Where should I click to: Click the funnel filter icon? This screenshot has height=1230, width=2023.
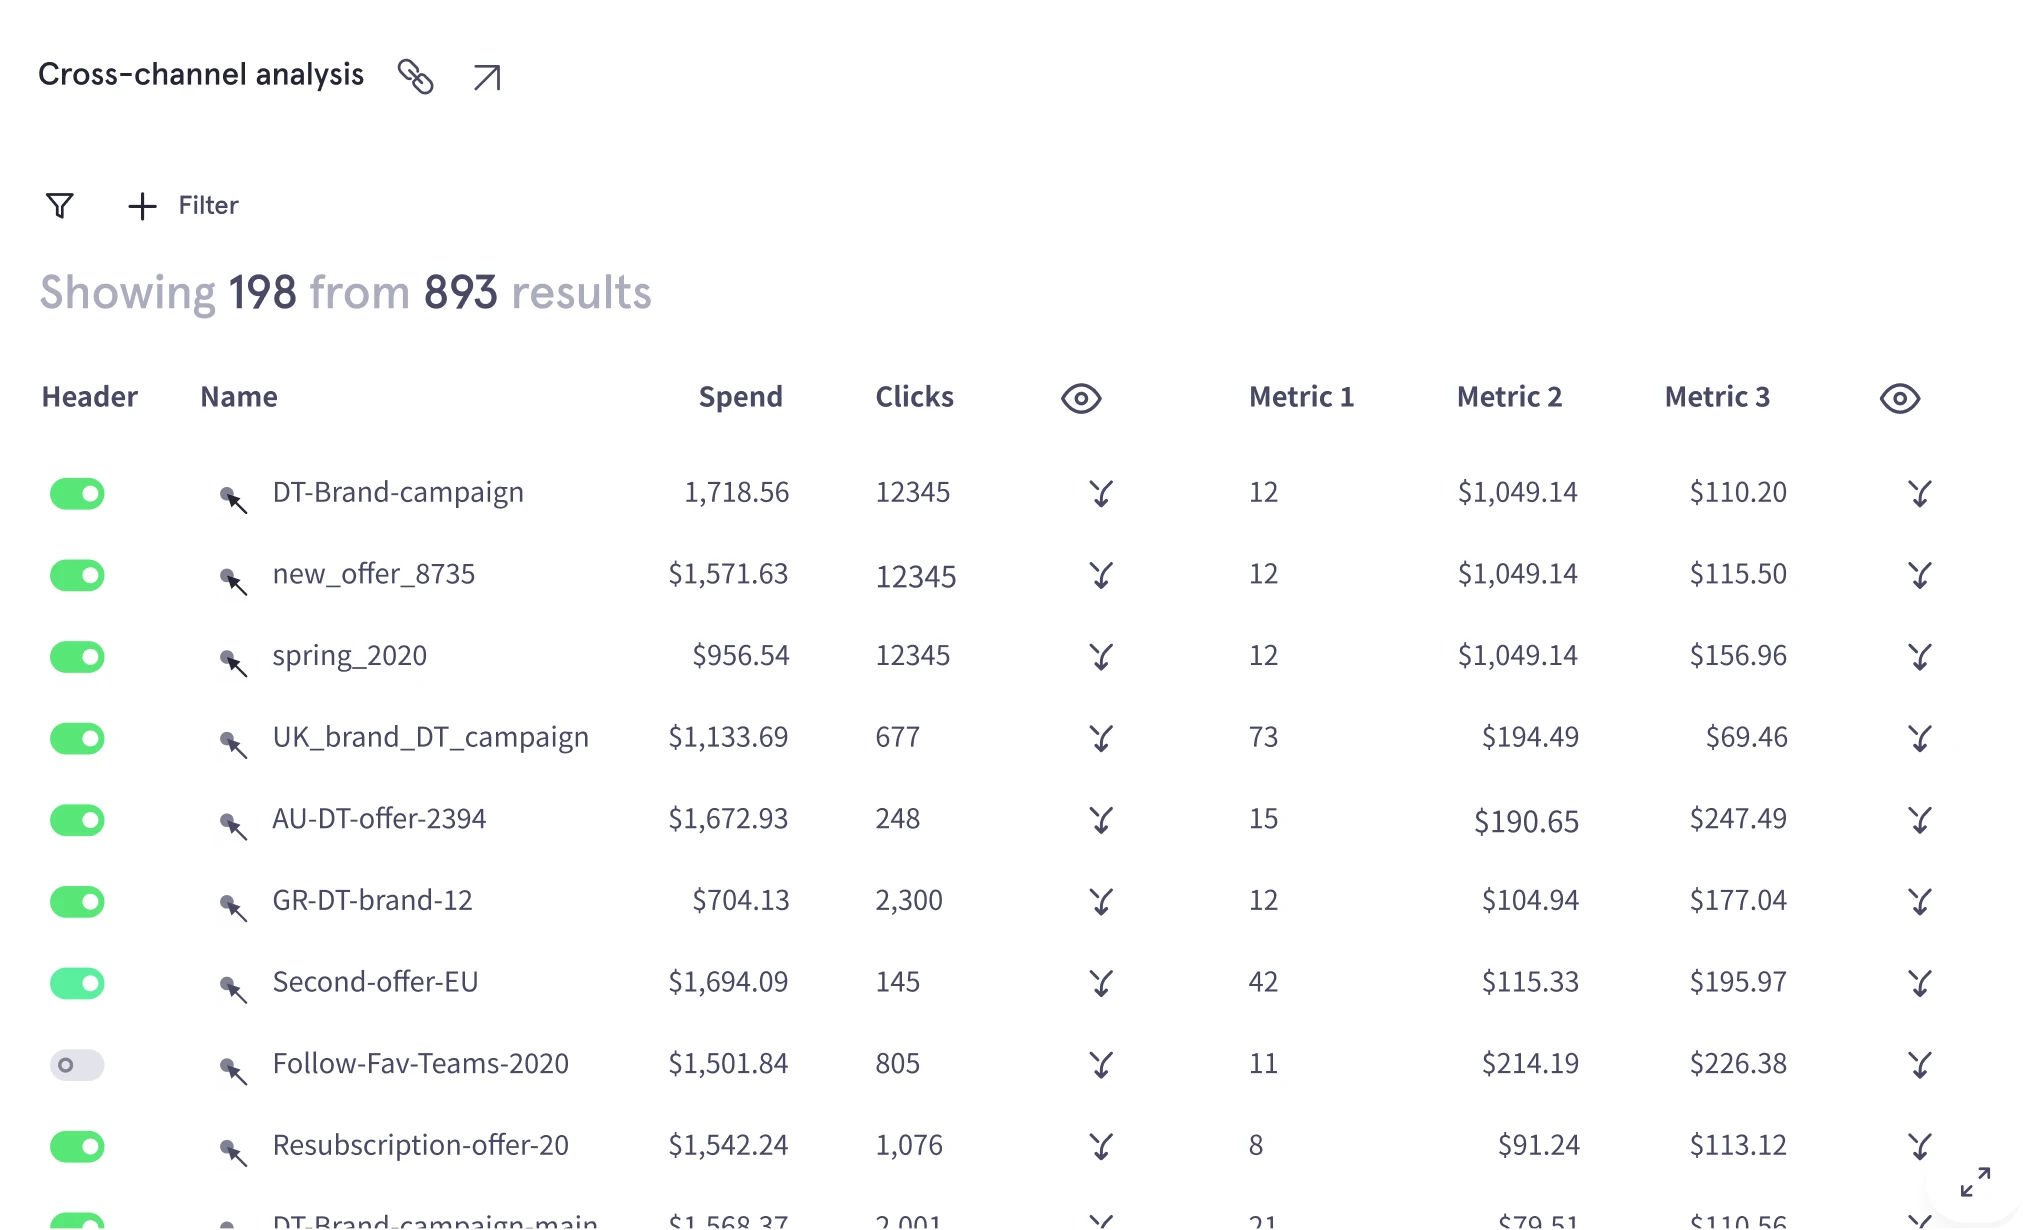click(60, 206)
